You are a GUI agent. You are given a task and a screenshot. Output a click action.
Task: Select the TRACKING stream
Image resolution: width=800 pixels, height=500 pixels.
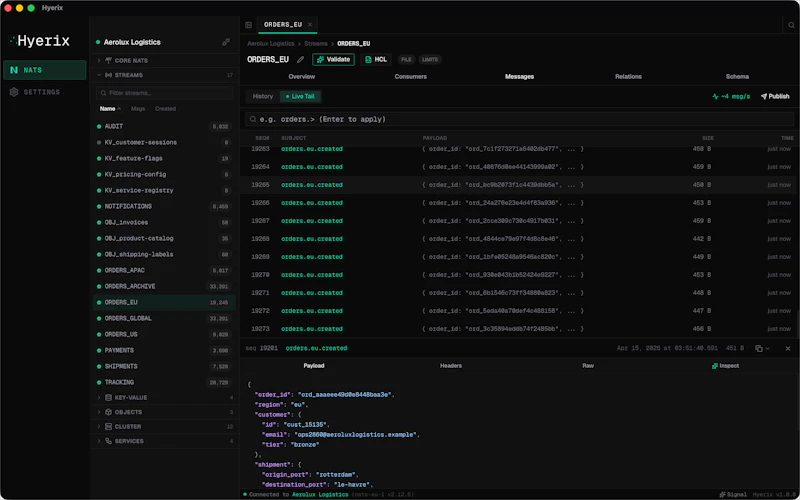[164, 382]
